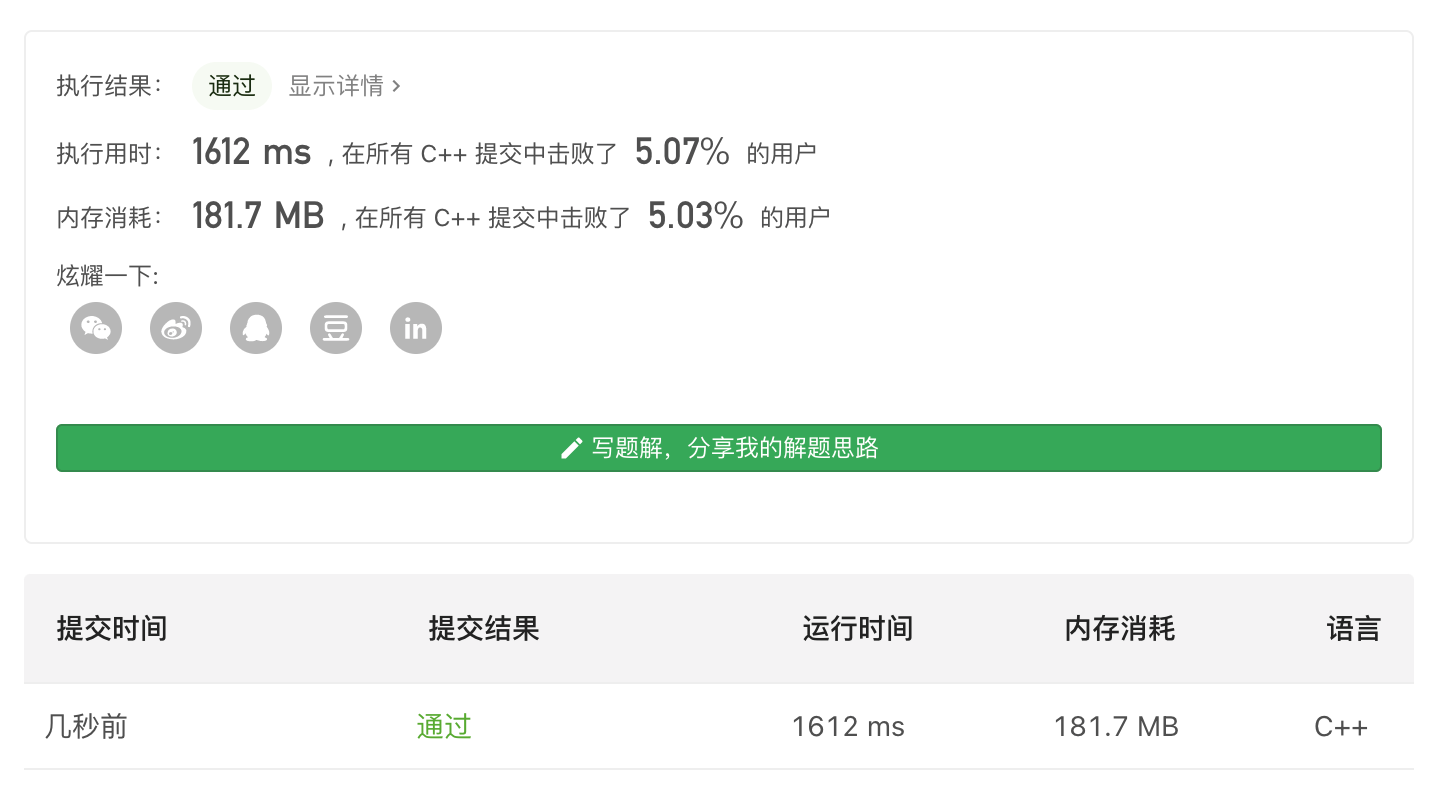Share result via Douban icon
Viewport: 1430px width, 788px height.
(x=336, y=328)
